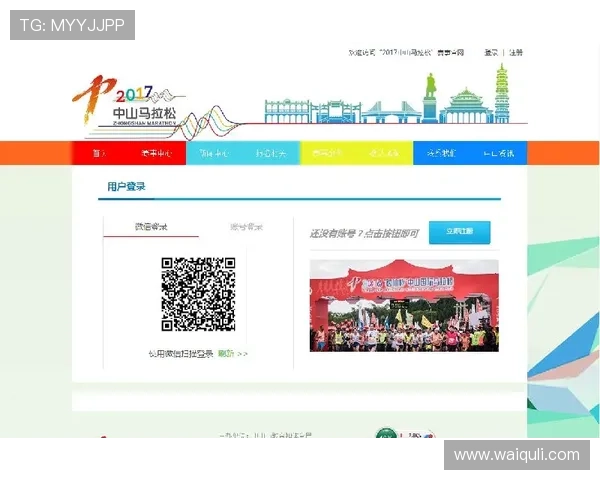The image size is (600, 480).
Task: Click the WeChat login QR code image
Action: point(198,294)
